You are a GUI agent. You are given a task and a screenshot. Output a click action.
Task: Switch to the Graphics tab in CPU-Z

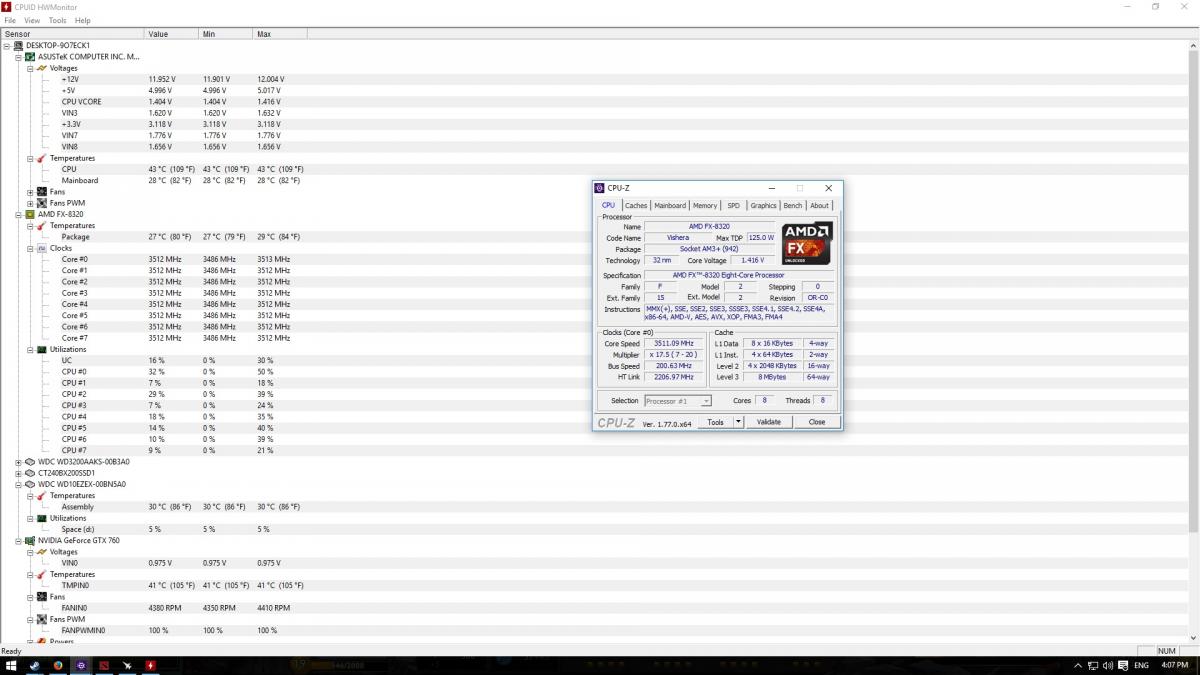coord(763,205)
